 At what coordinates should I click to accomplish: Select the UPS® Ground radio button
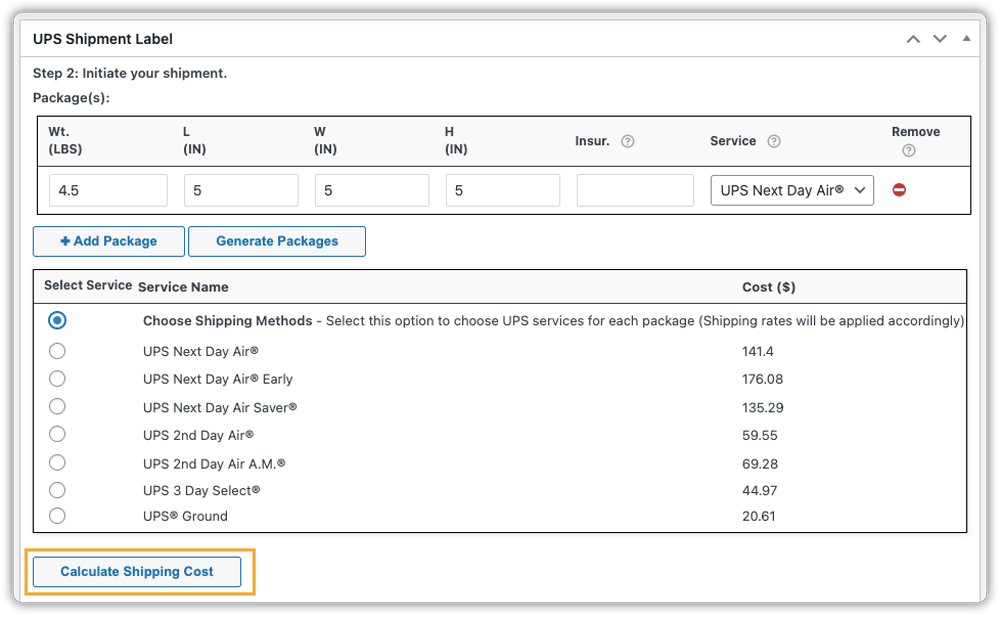(x=57, y=516)
